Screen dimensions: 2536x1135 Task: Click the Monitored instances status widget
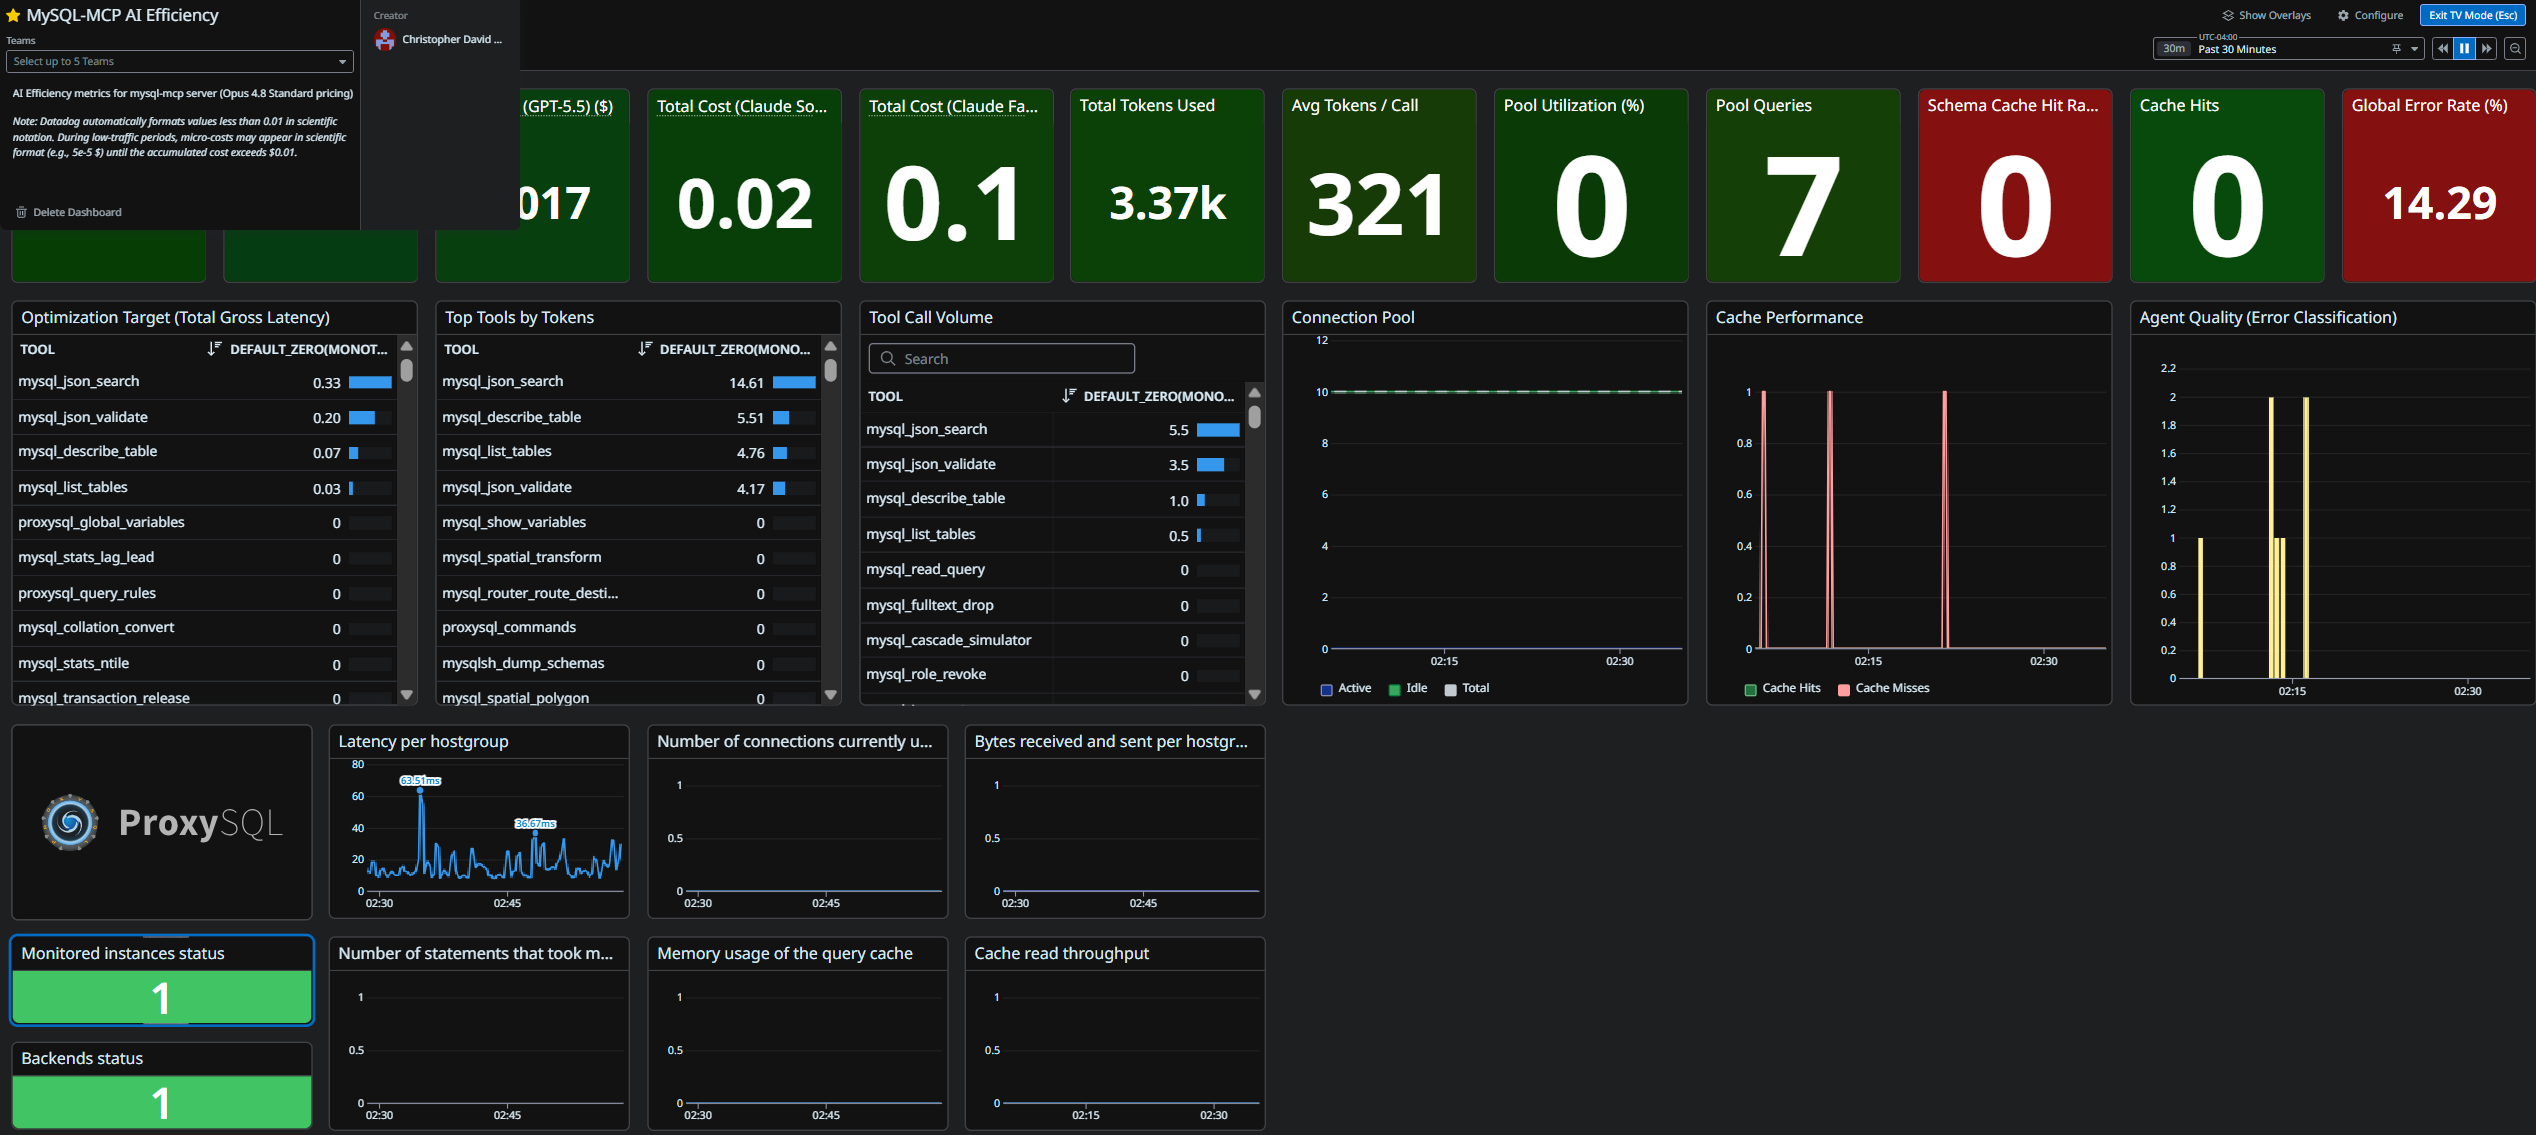[162, 981]
